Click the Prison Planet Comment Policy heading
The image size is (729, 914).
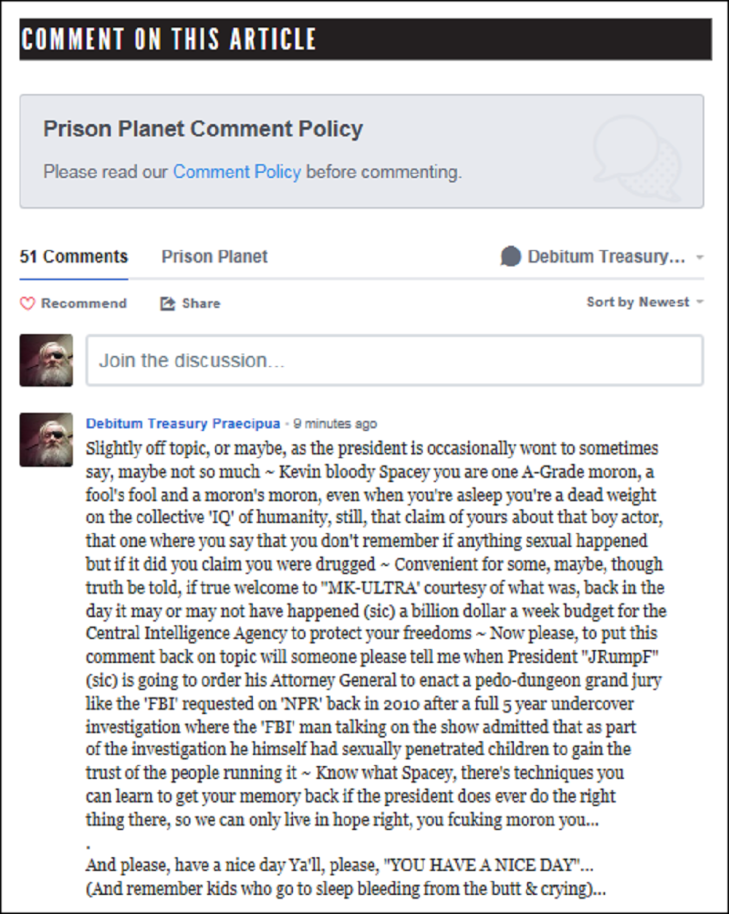tap(203, 129)
